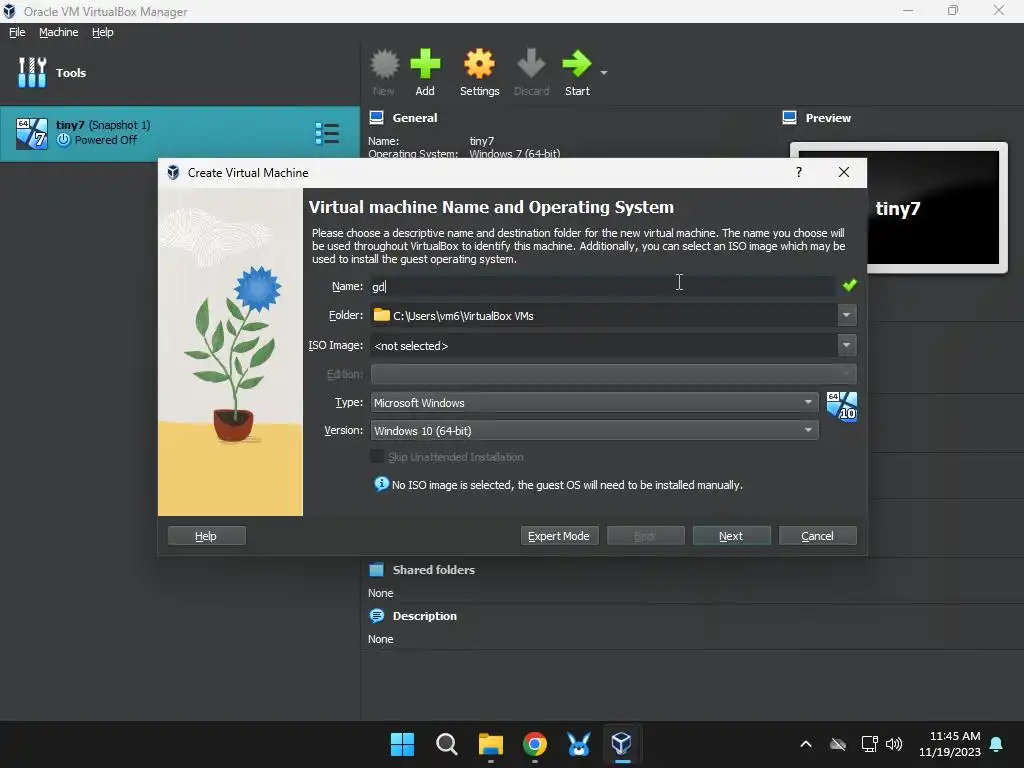Expand the Start button dropdown arrow
The height and width of the screenshot is (768, 1024).
pyautogui.click(x=603, y=72)
